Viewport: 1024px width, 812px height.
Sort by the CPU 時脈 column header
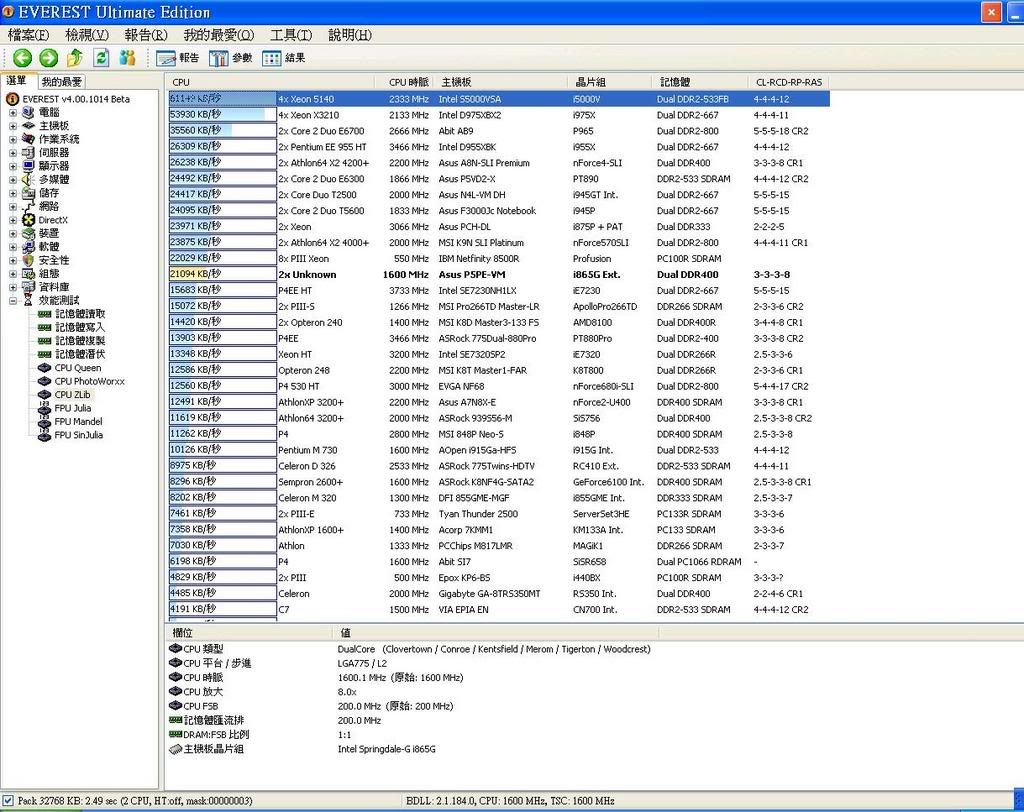(x=404, y=82)
